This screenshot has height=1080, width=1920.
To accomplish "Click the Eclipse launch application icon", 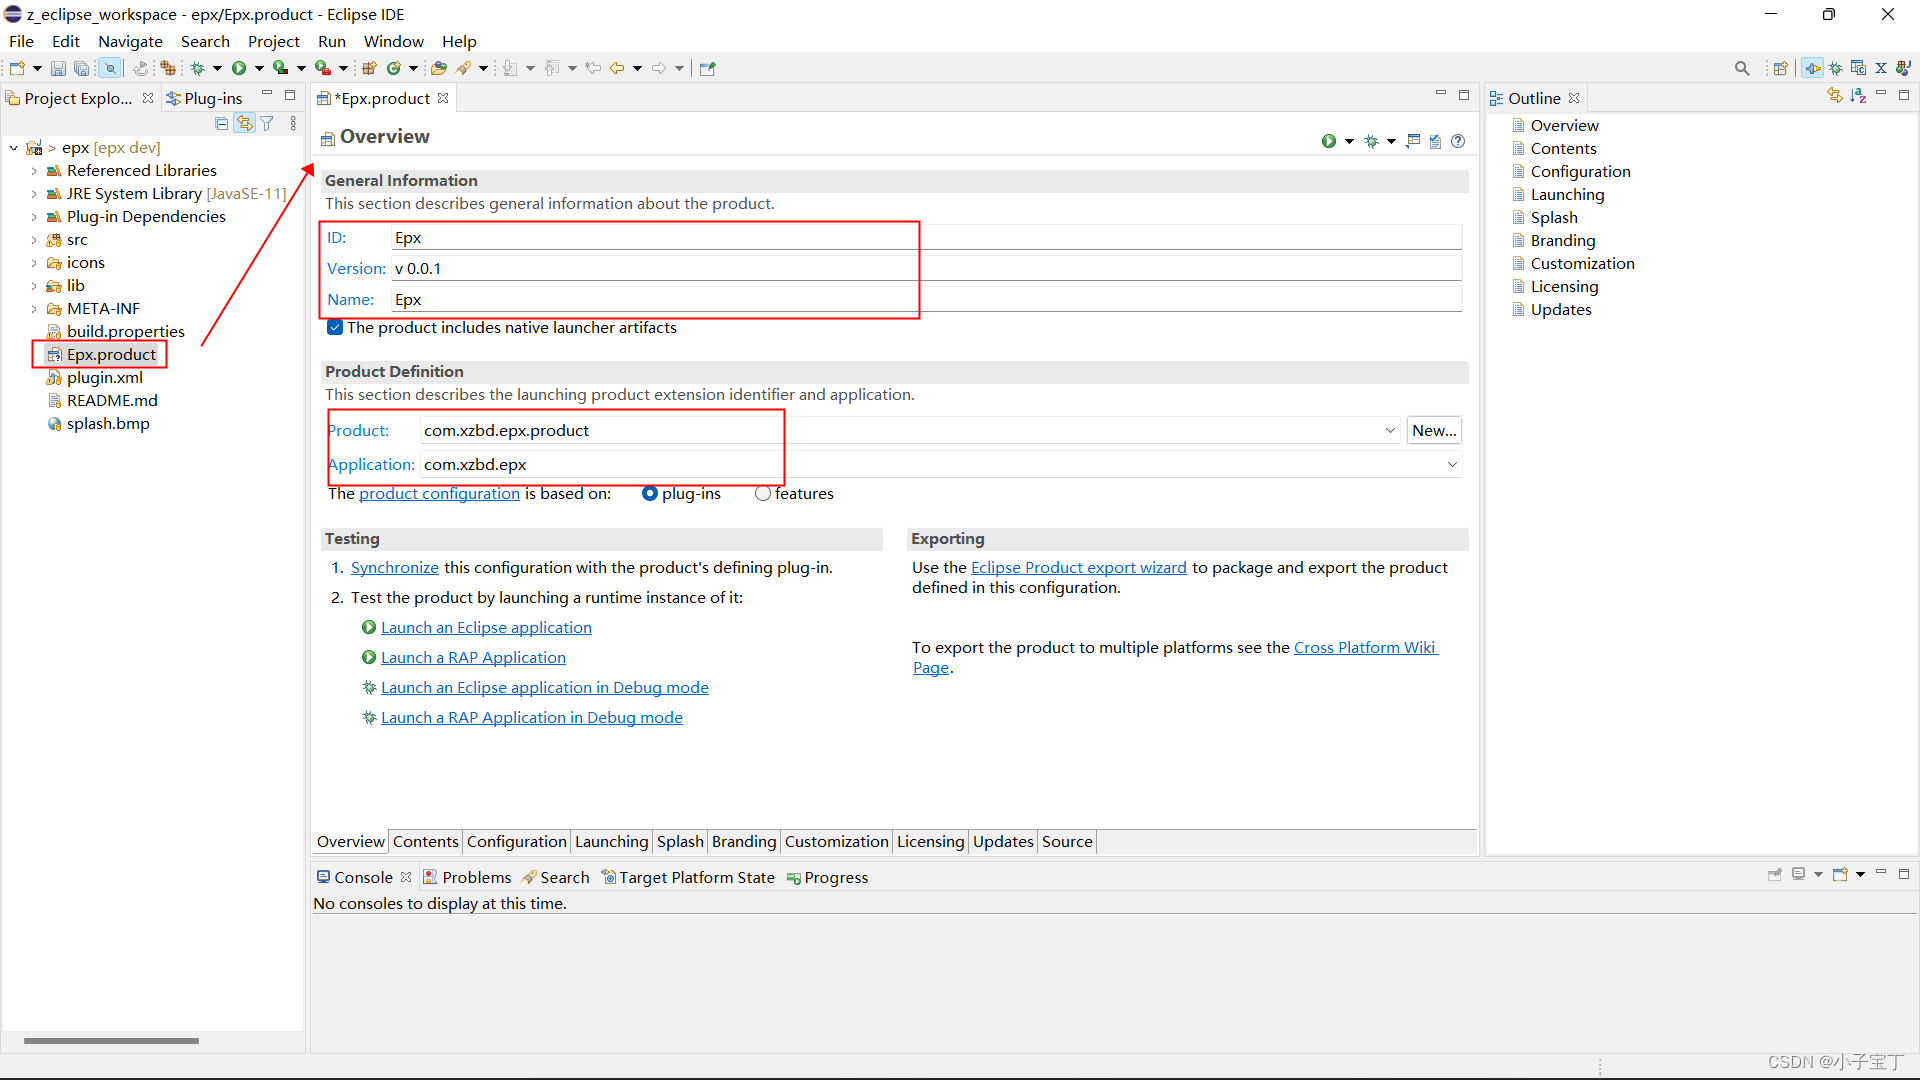I will pos(368,626).
